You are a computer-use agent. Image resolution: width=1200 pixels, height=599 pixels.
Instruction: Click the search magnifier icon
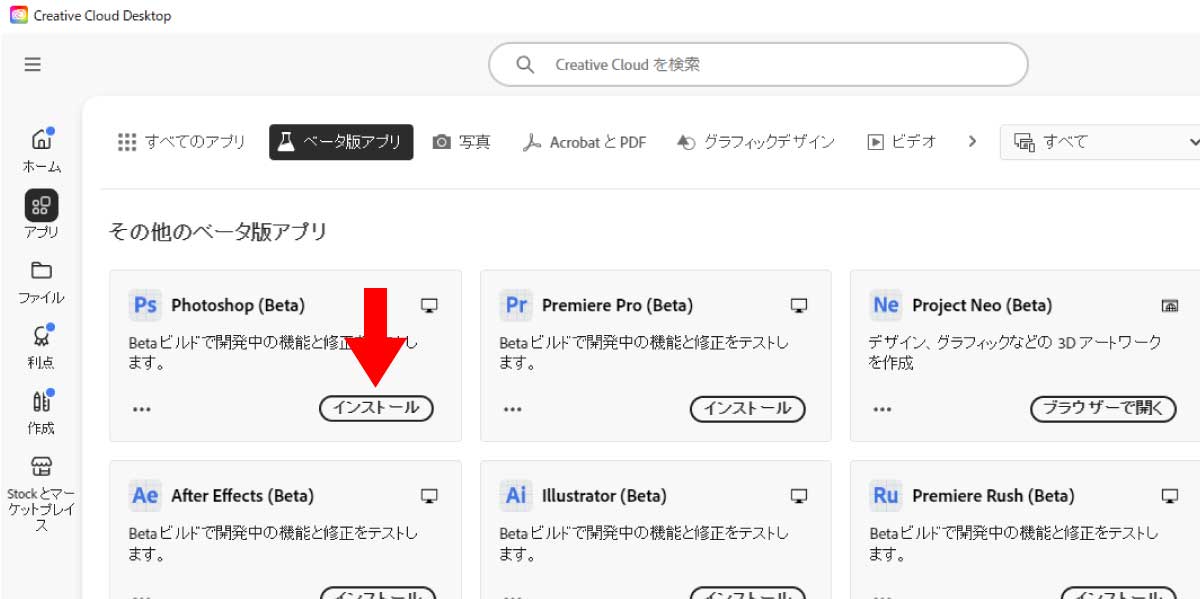point(525,65)
